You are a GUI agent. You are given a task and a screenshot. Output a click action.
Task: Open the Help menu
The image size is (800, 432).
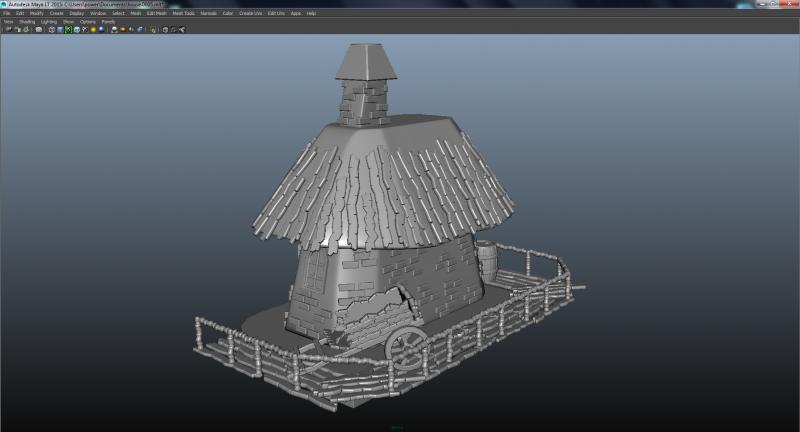click(x=311, y=13)
